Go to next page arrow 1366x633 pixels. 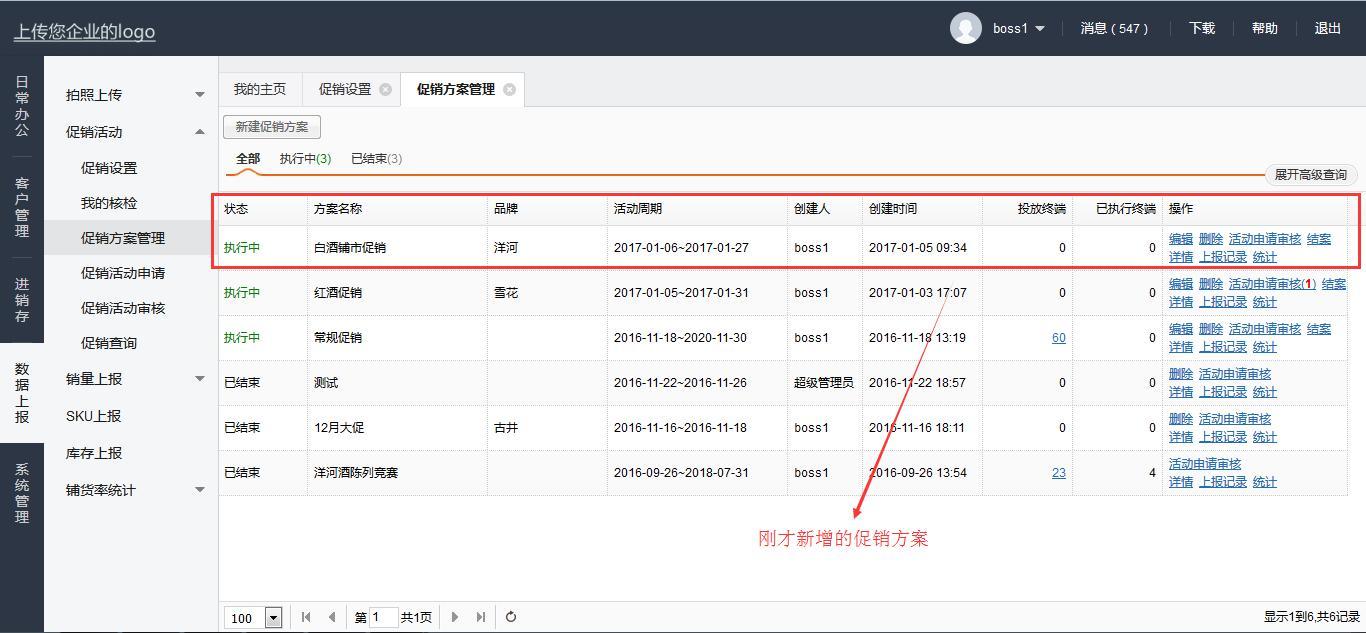click(x=455, y=617)
